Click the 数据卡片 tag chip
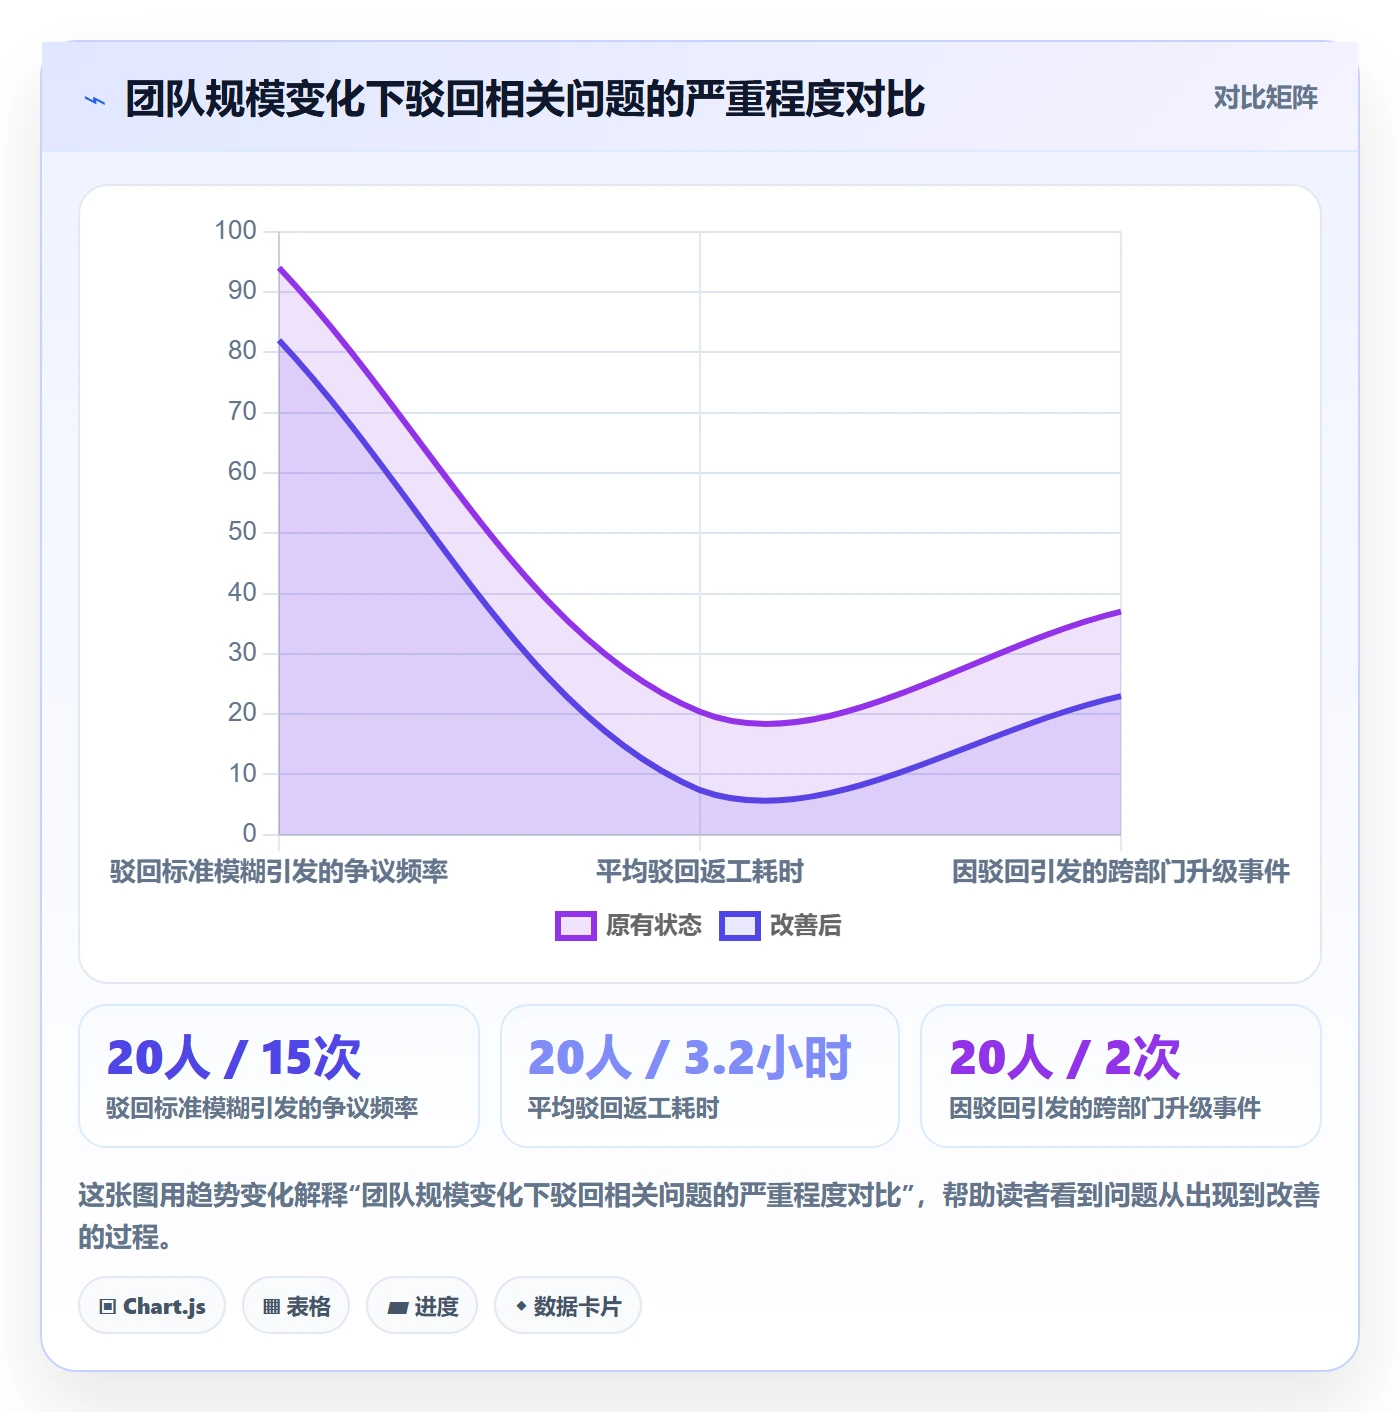The height and width of the screenshot is (1412, 1400). pos(568,1306)
